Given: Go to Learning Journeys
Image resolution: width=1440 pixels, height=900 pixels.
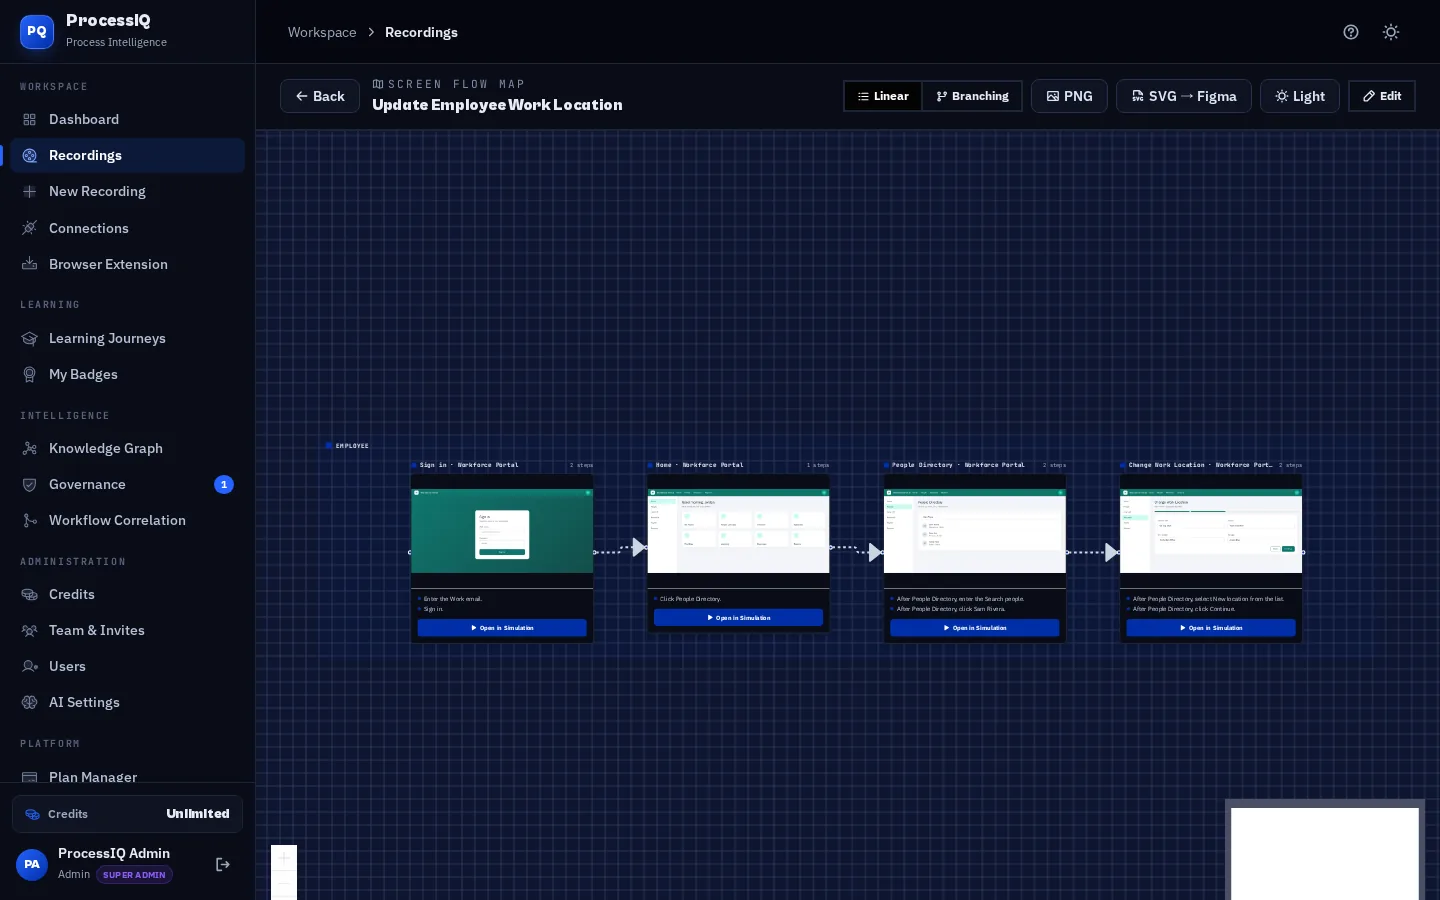Looking at the screenshot, I should pyautogui.click(x=127, y=338).
